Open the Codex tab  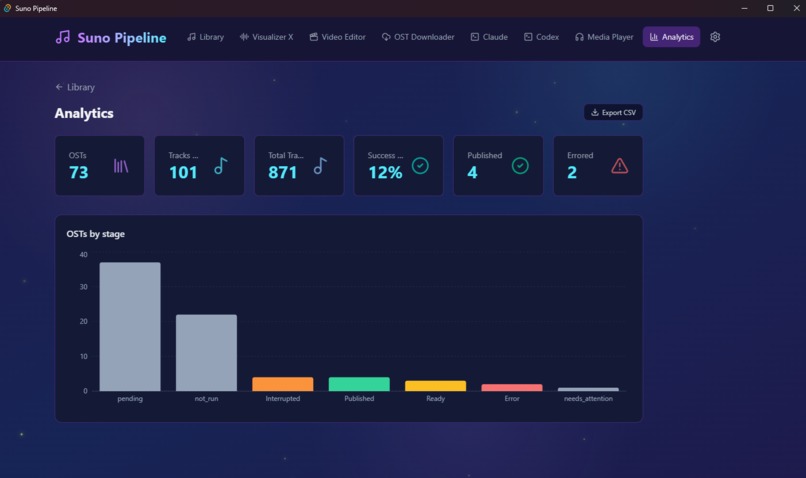541,37
